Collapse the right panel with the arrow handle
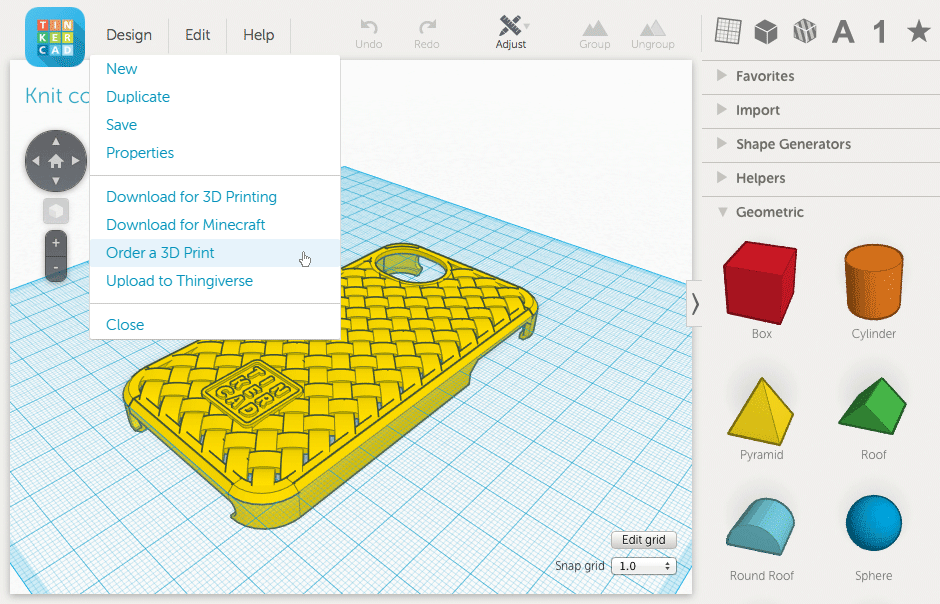 coord(695,304)
